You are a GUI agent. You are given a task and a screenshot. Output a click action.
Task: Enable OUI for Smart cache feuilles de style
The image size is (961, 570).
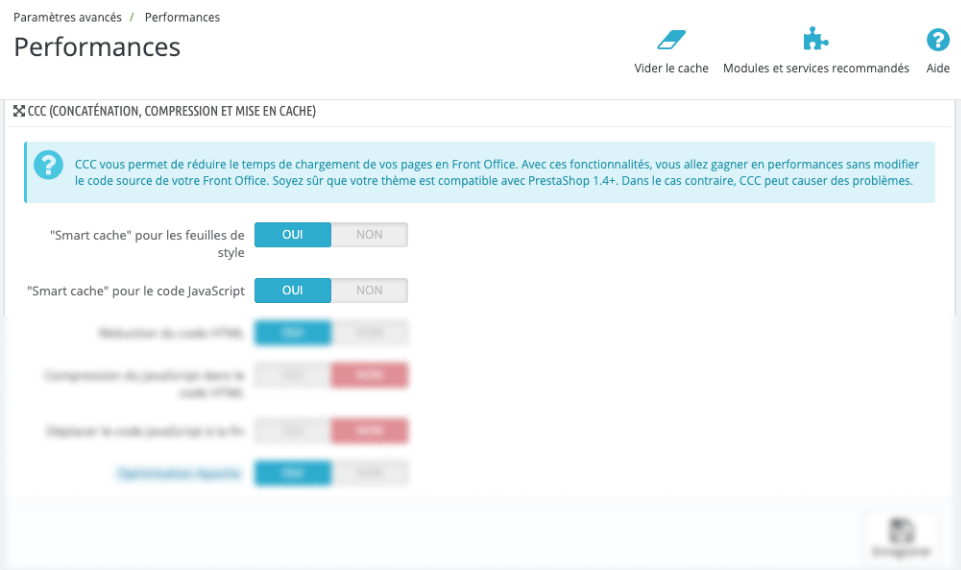point(292,235)
